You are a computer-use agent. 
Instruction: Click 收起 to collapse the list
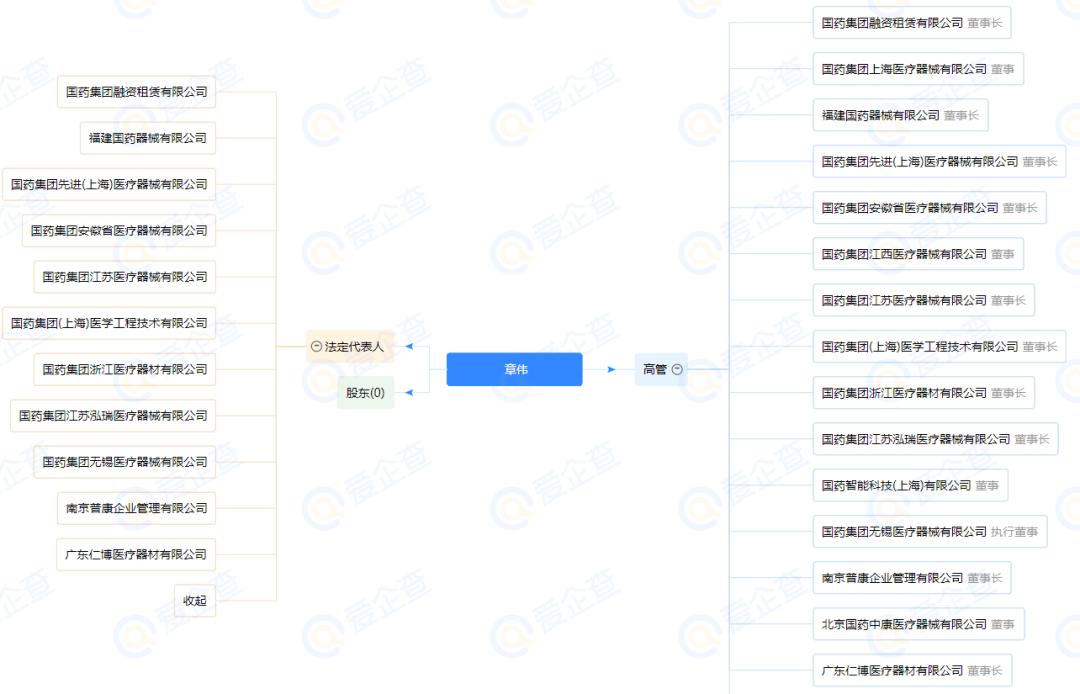click(x=195, y=600)
